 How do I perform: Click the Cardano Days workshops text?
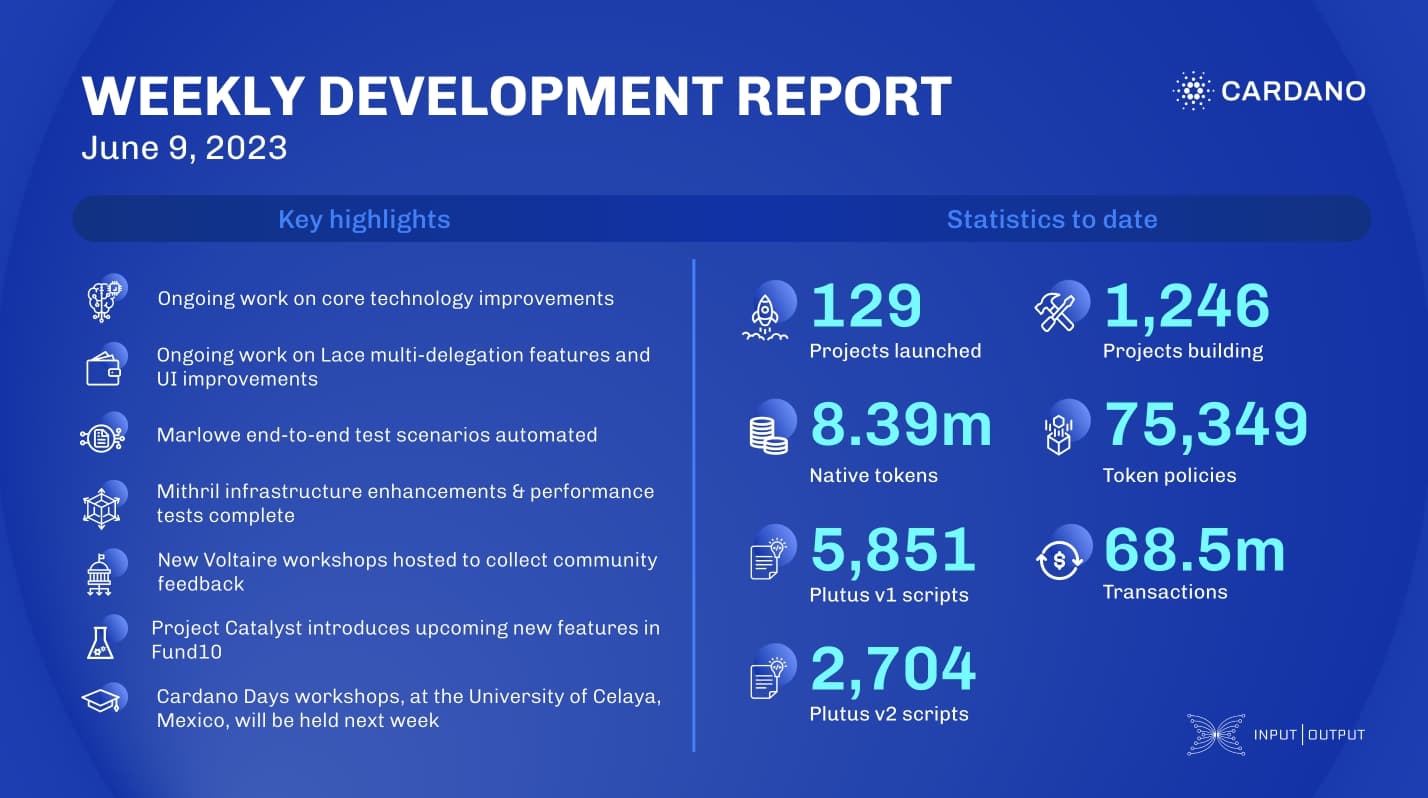[409, 708]
